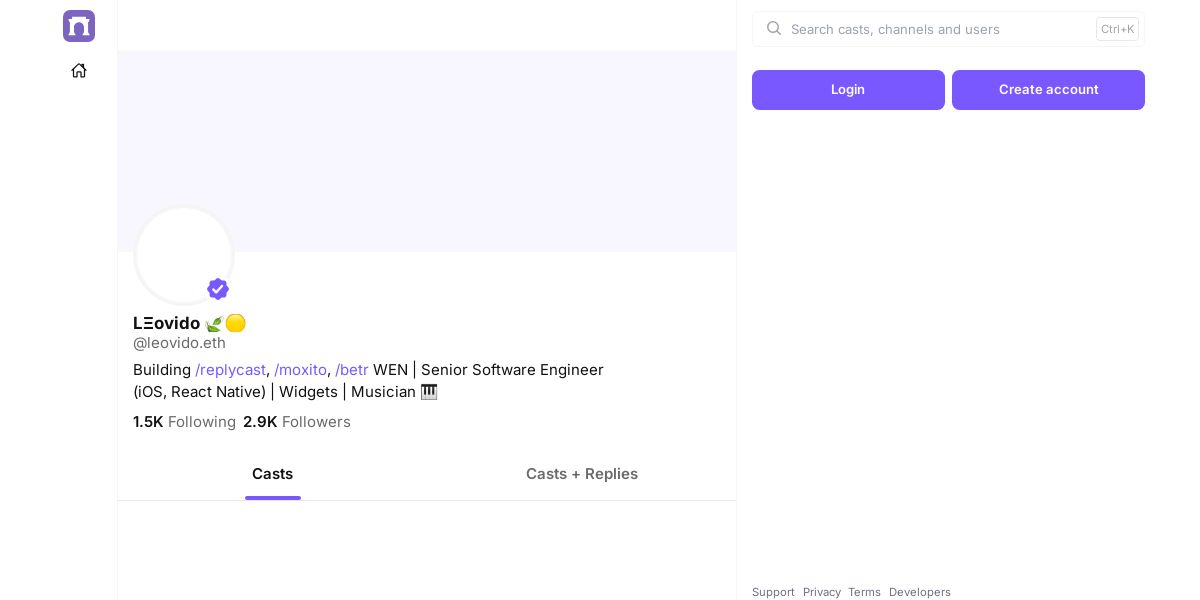This screenshot has width=1200, height=600.
Task: Open the Support footer link
Action: coord(773,592)
